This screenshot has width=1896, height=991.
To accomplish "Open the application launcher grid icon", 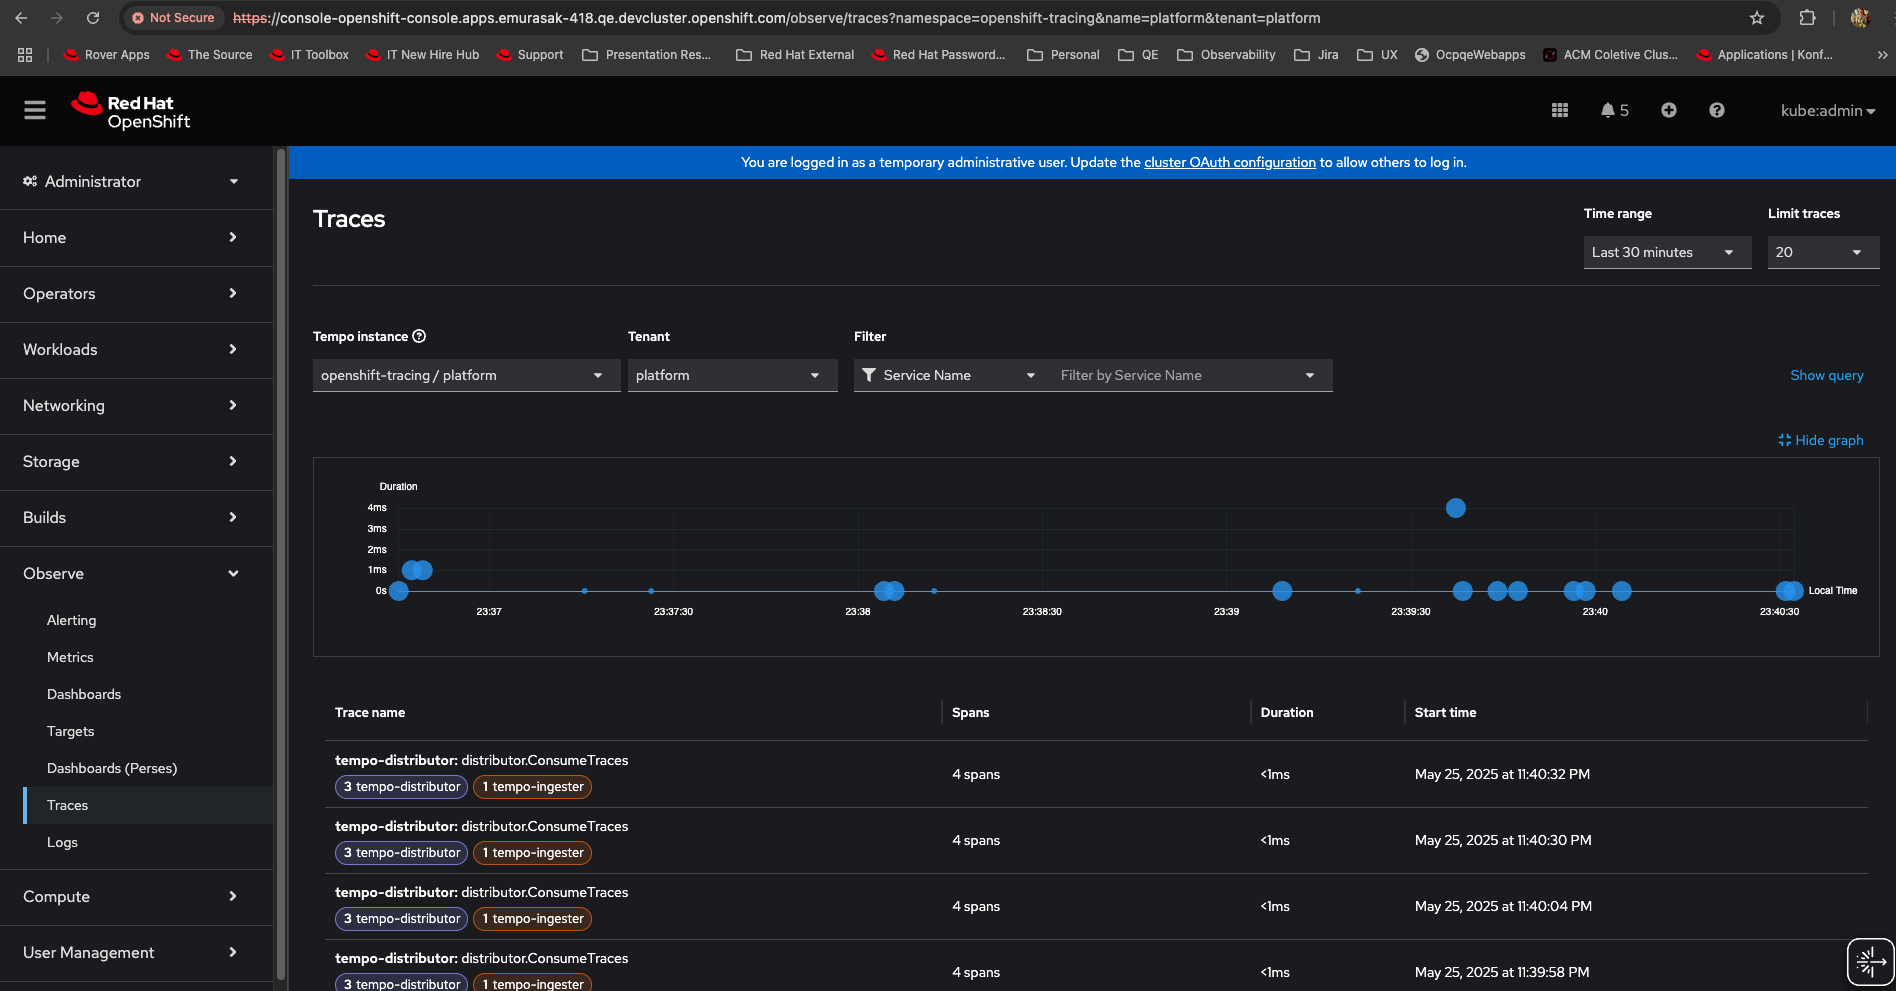I will point(1559,110).
